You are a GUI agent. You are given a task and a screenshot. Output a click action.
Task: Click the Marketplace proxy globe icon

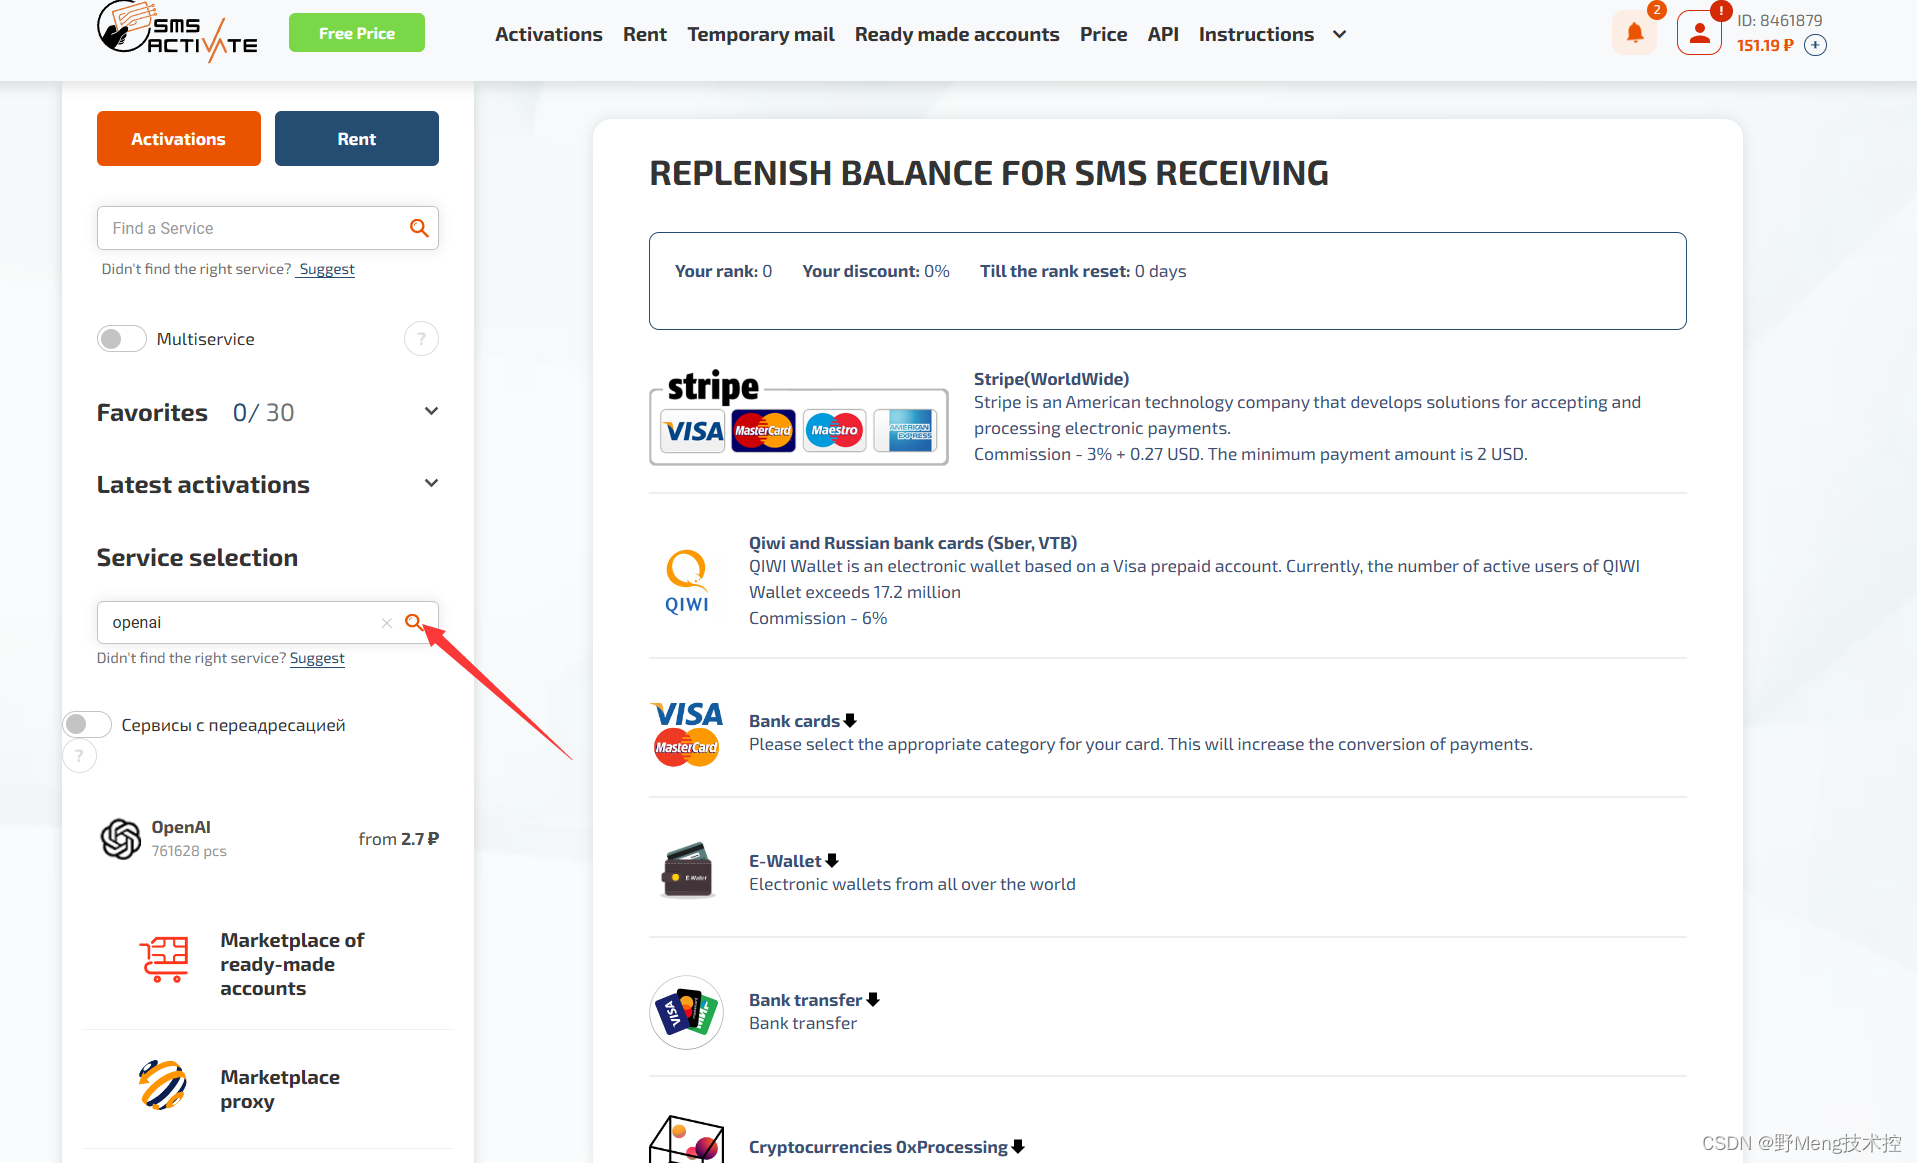coord(163,1086)
